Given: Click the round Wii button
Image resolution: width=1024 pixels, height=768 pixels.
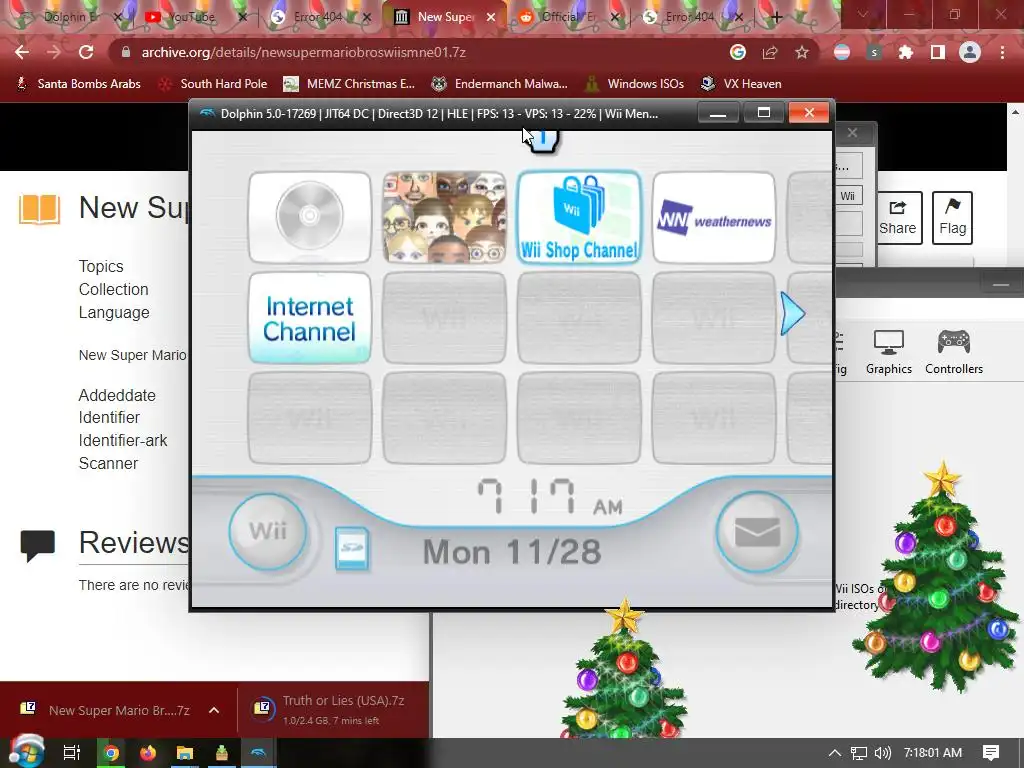Looking at the screenshot, I should tap(268, 532).
